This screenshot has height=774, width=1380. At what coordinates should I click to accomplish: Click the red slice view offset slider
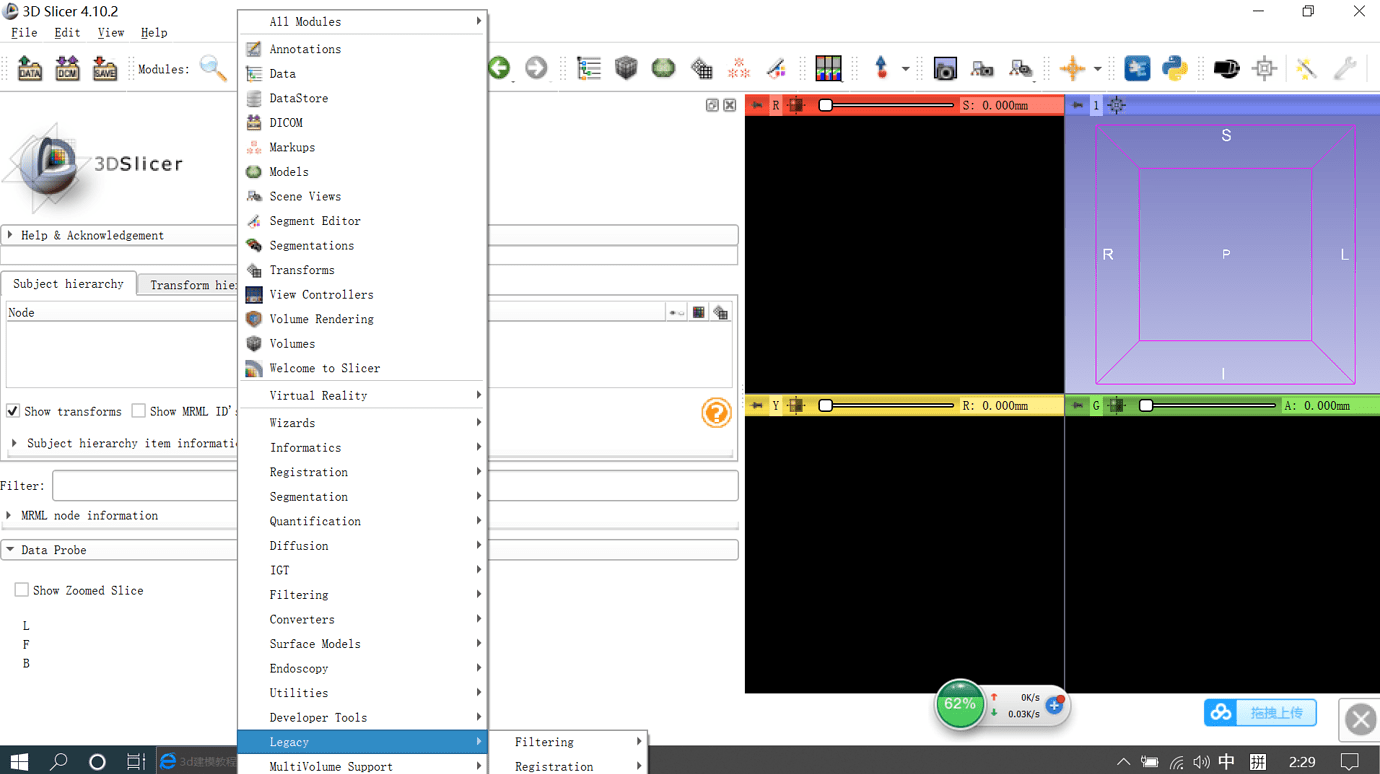888,105
